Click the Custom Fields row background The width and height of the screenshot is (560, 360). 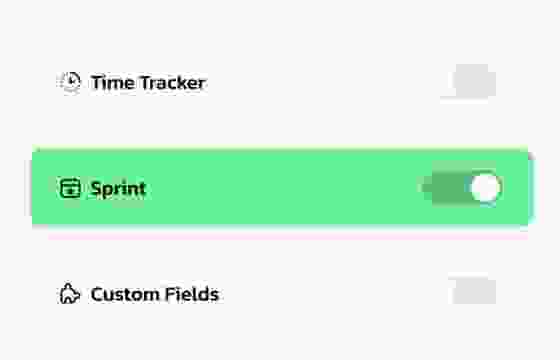pyautogui.click(x=280, y=294)
